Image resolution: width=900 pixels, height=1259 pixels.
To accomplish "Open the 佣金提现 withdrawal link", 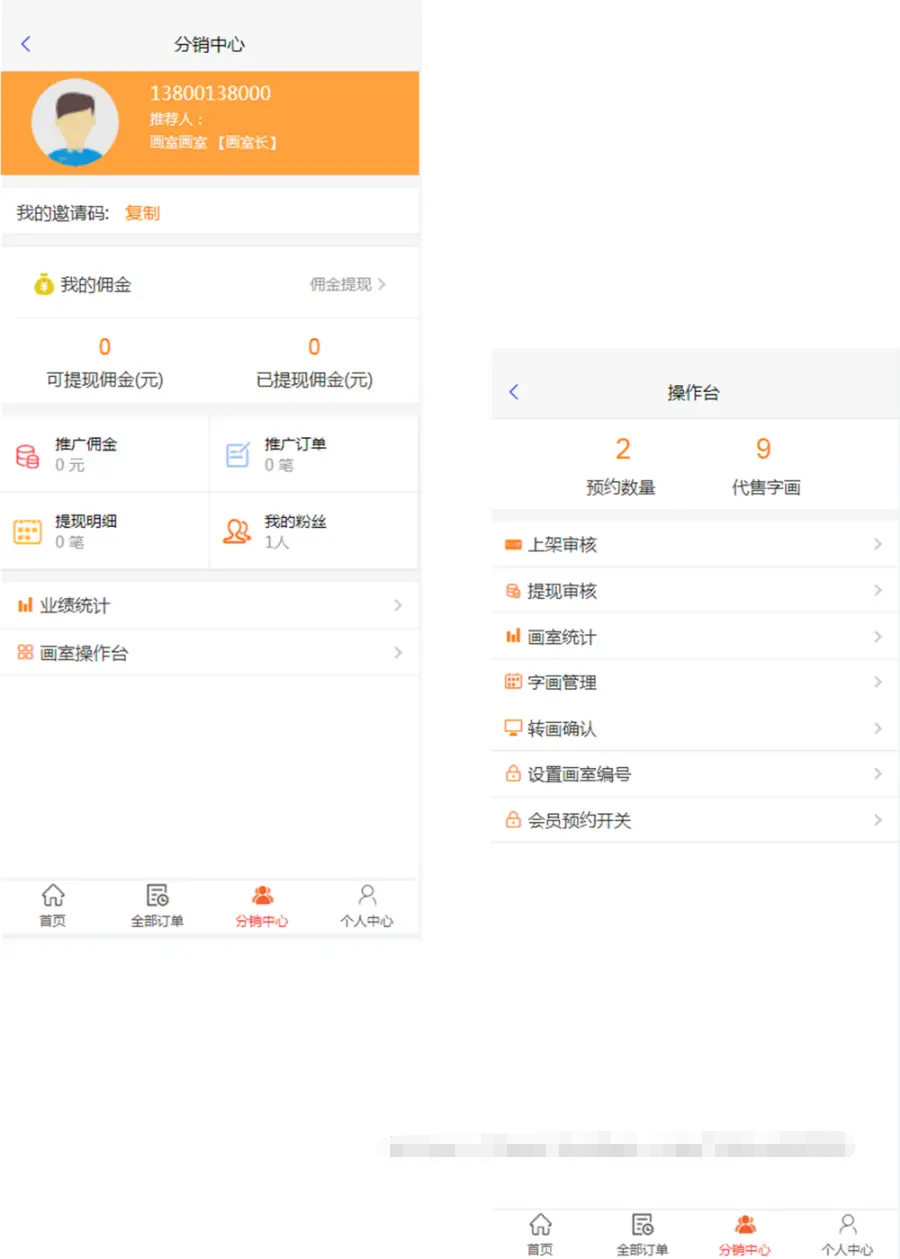I will click(x=347, y=285).
